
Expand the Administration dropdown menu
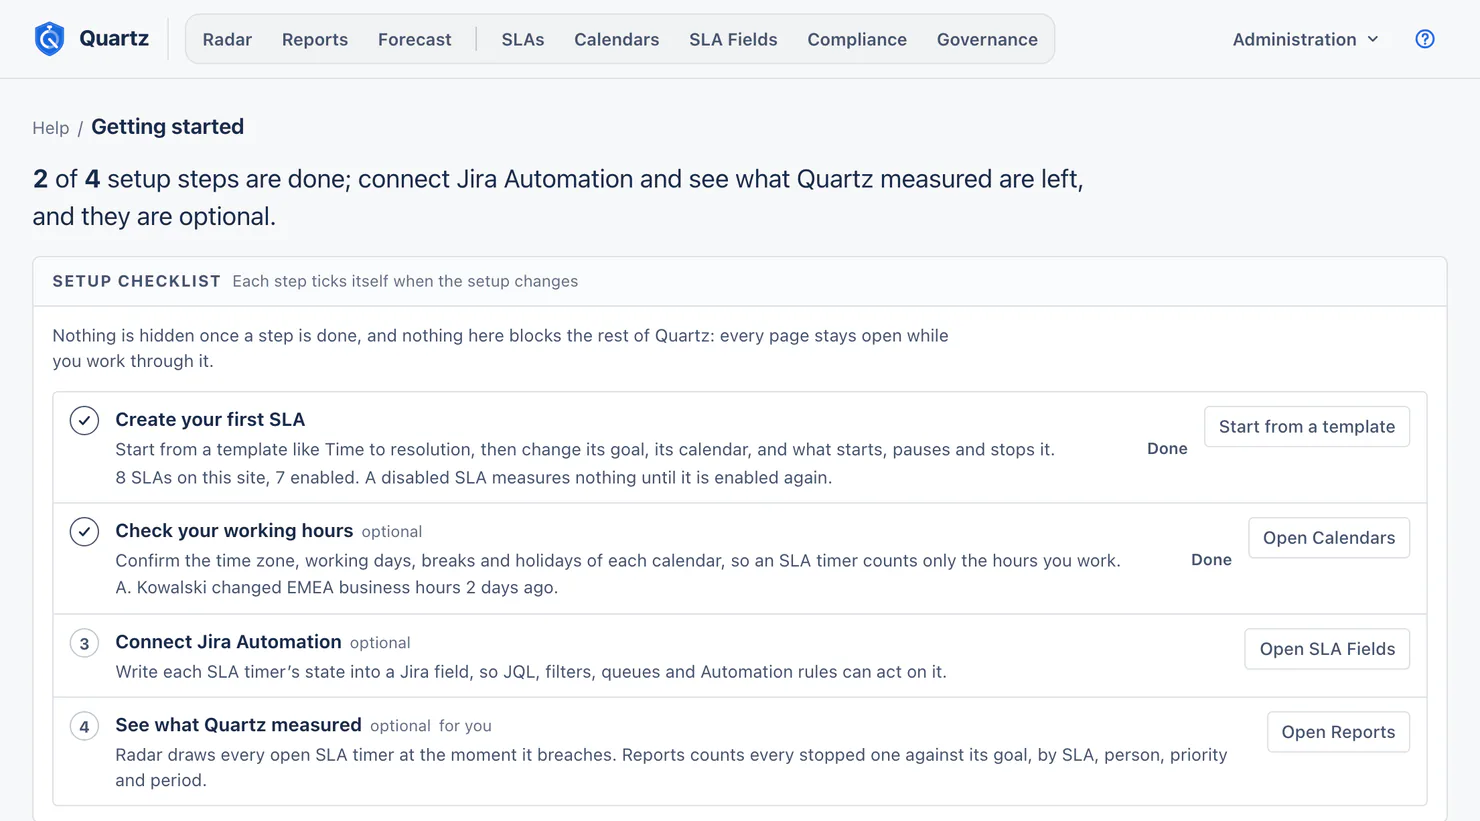click(x=1305, y=39)
